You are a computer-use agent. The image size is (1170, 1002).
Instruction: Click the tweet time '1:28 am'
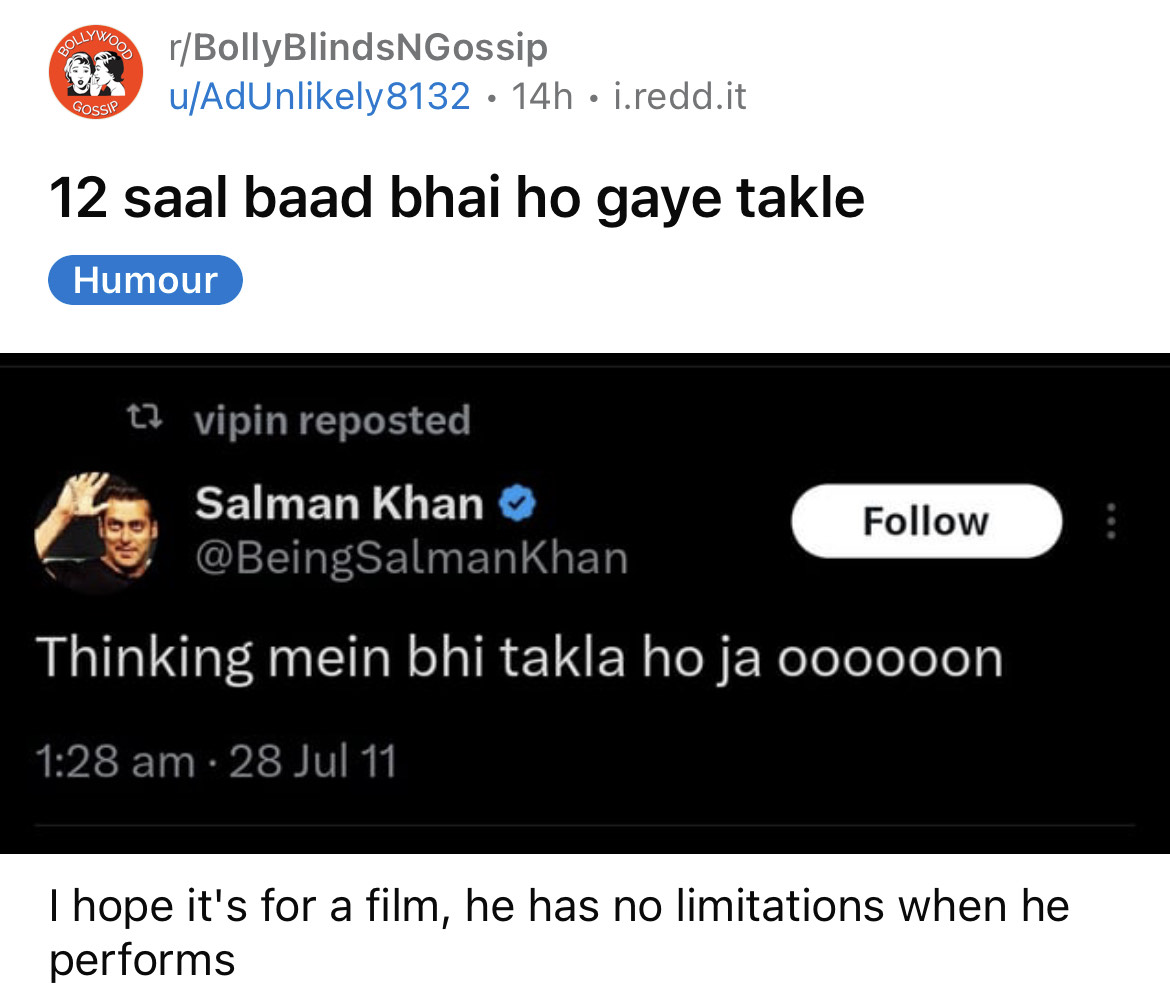click(x=115, y=763)
